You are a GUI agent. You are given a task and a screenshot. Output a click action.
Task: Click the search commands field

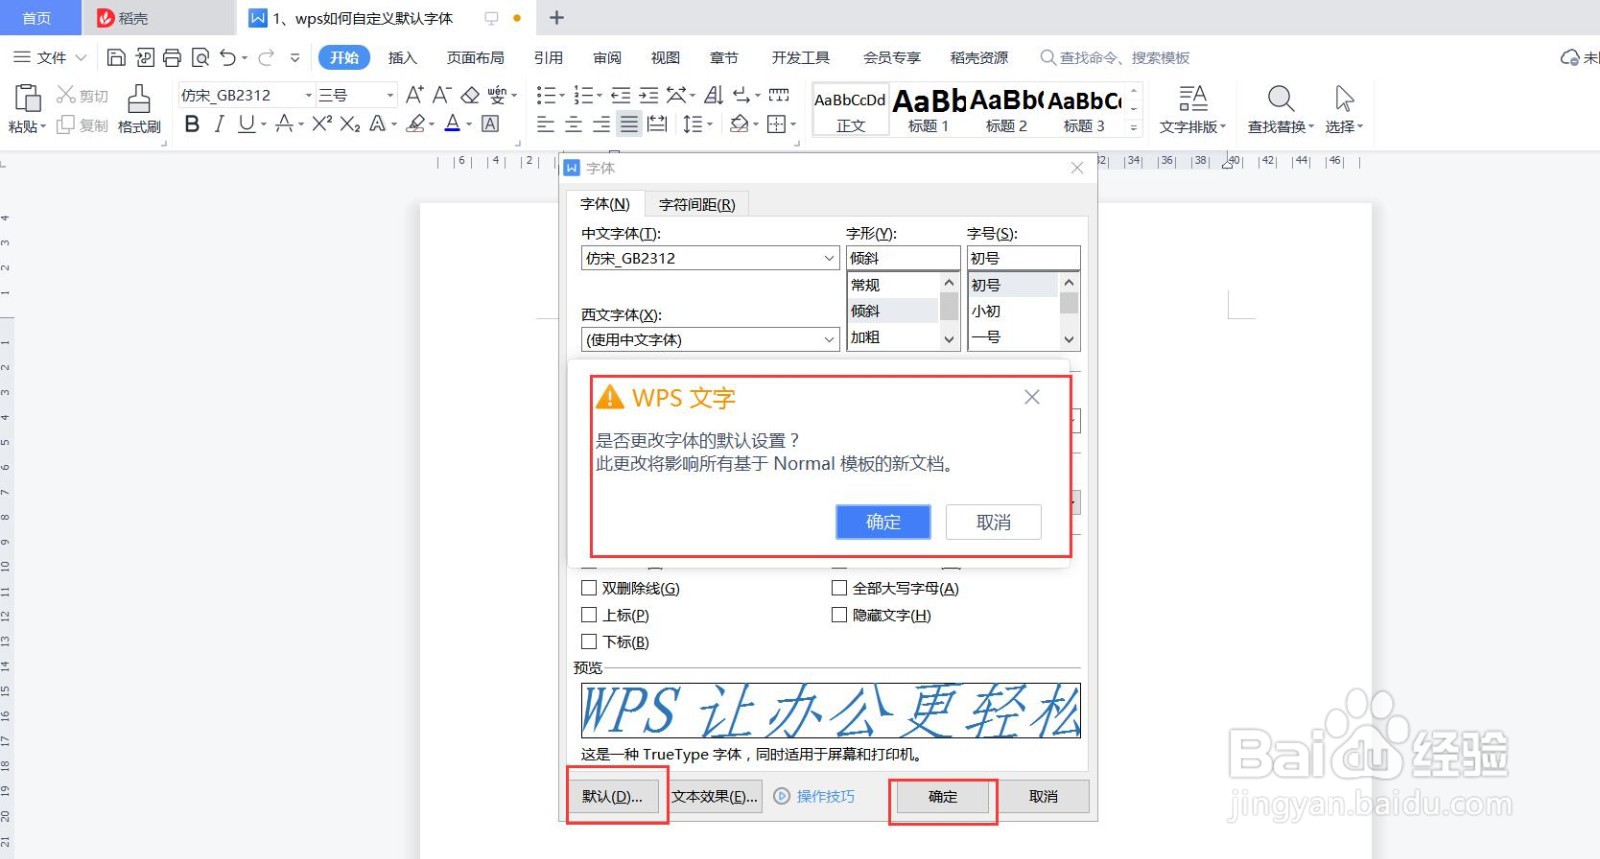1116,58
